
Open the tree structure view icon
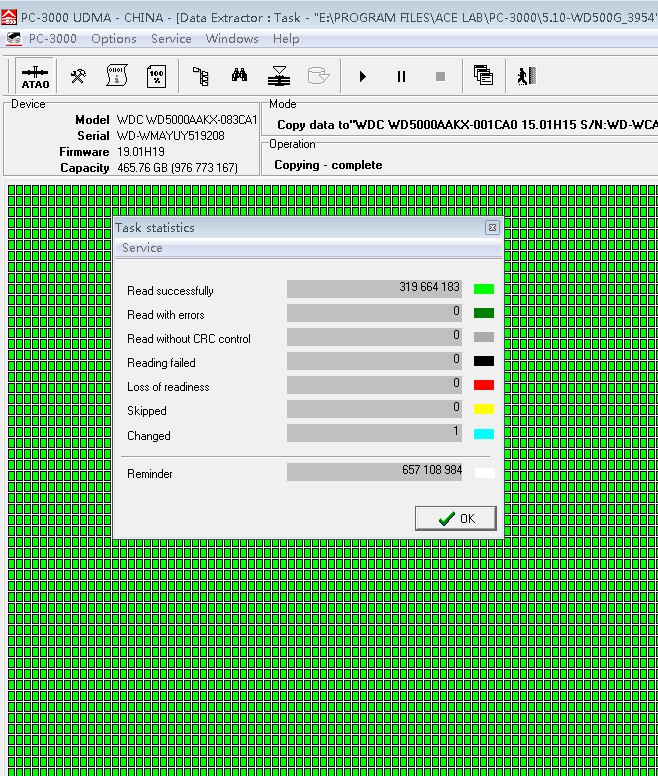point(201,77)
